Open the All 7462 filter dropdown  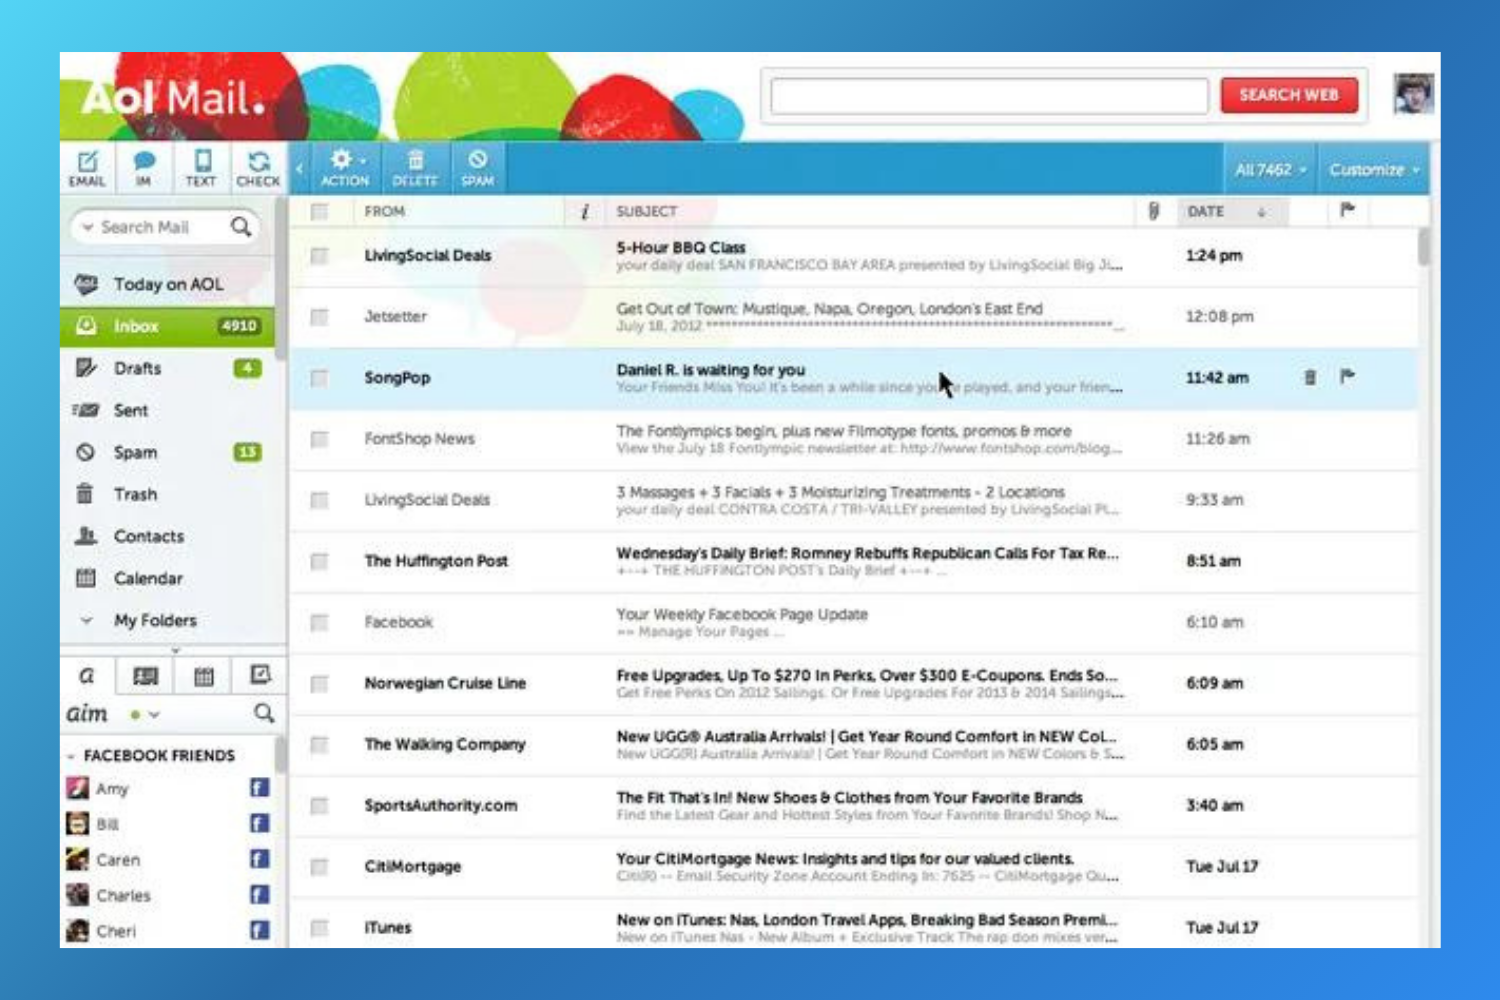coord(1270,170)
